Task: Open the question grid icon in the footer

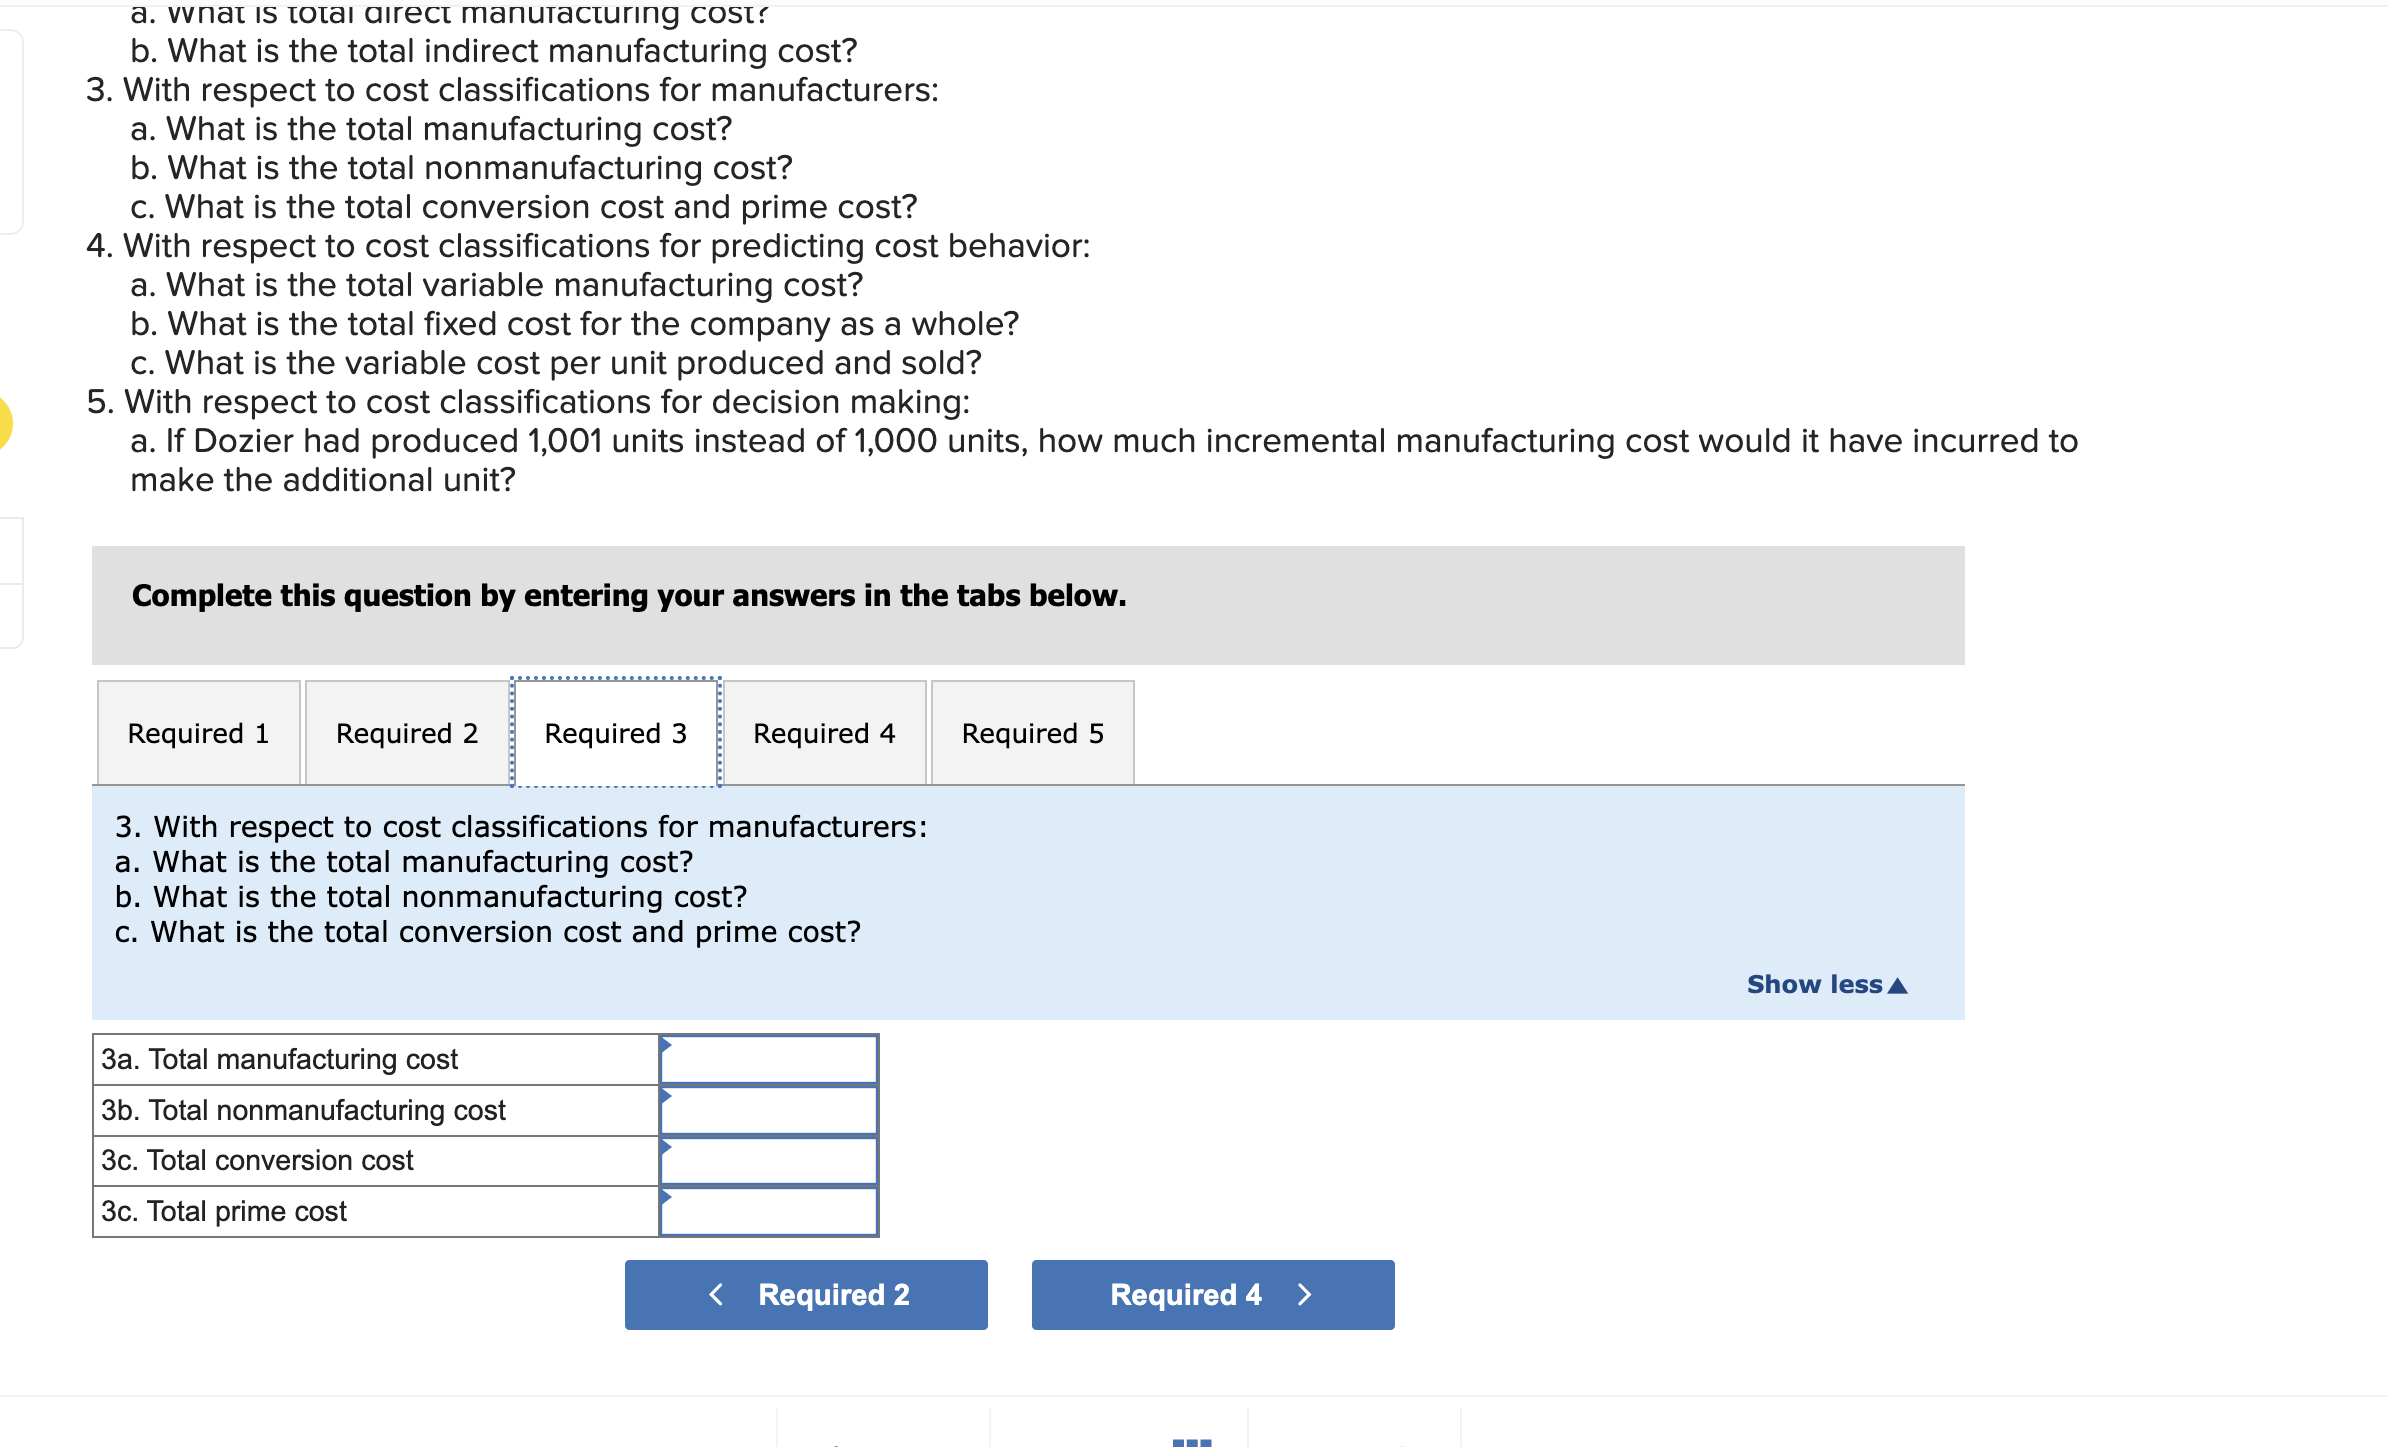Action: (x=1191, y=1441)
